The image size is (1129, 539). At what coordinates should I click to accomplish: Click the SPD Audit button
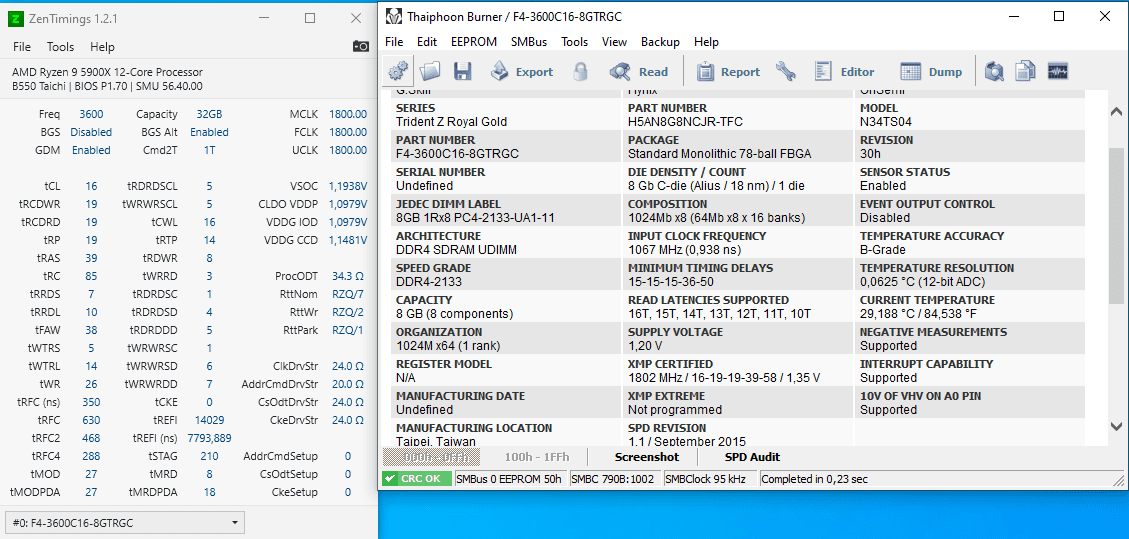752,457
